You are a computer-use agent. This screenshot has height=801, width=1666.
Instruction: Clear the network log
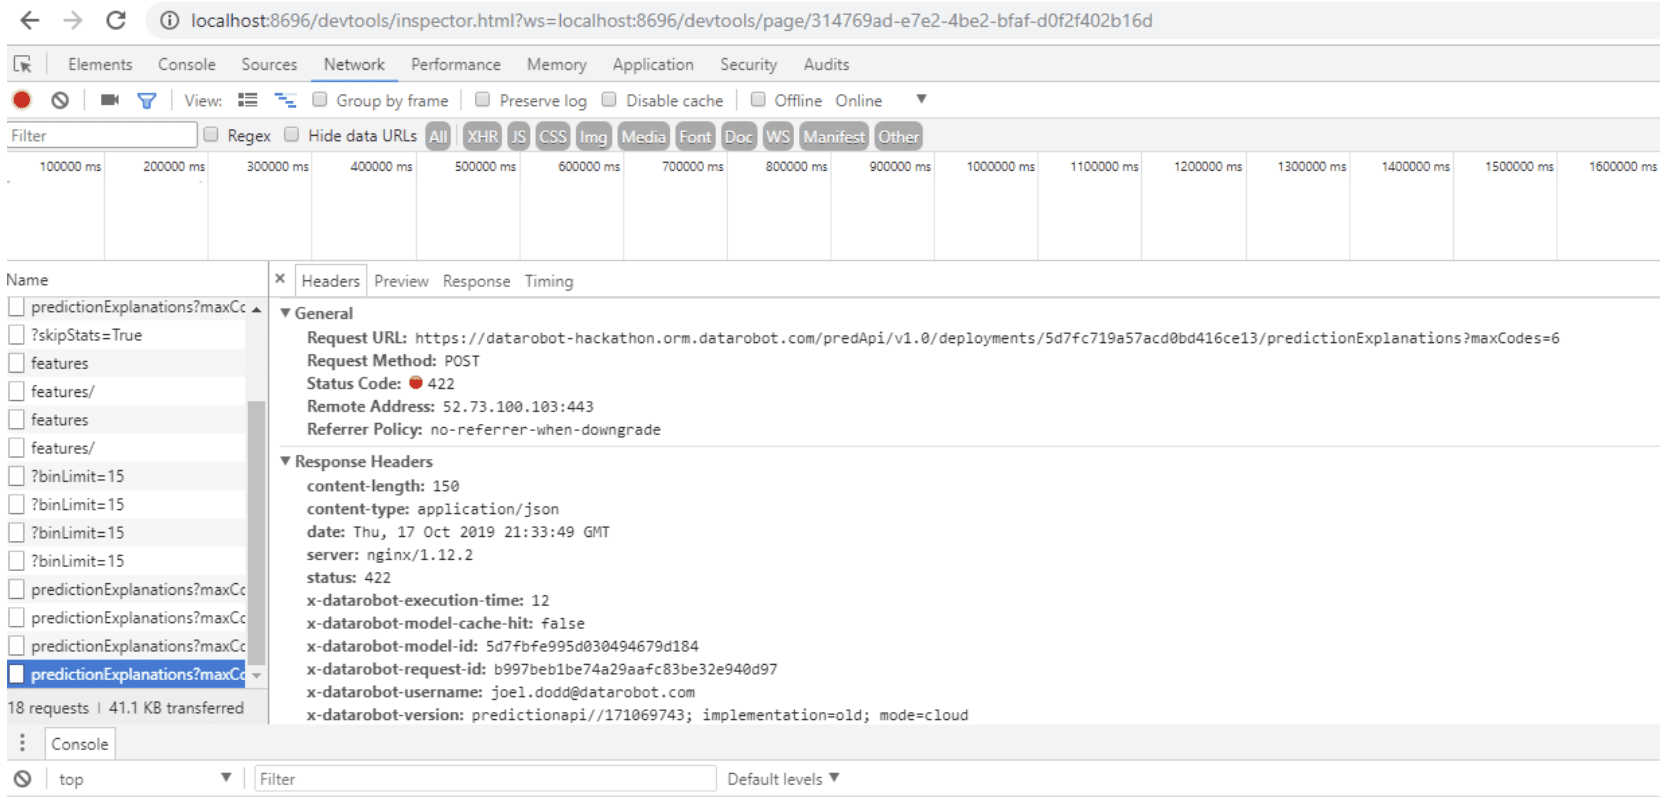[60, 100]
